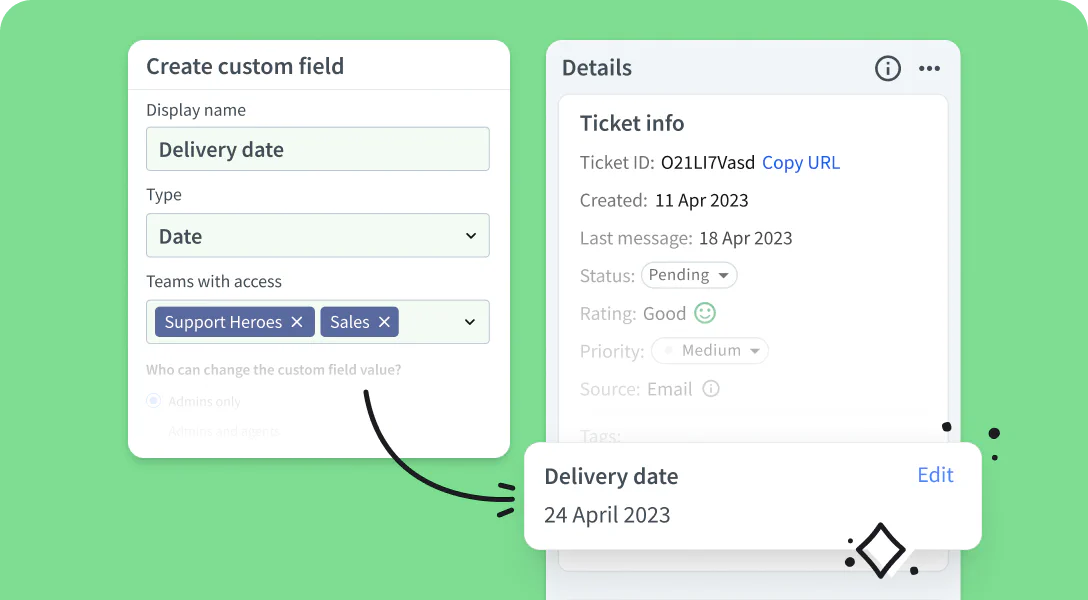Open the Medium priority dropdown
The image size is (1088, 600).
[710, 350]
